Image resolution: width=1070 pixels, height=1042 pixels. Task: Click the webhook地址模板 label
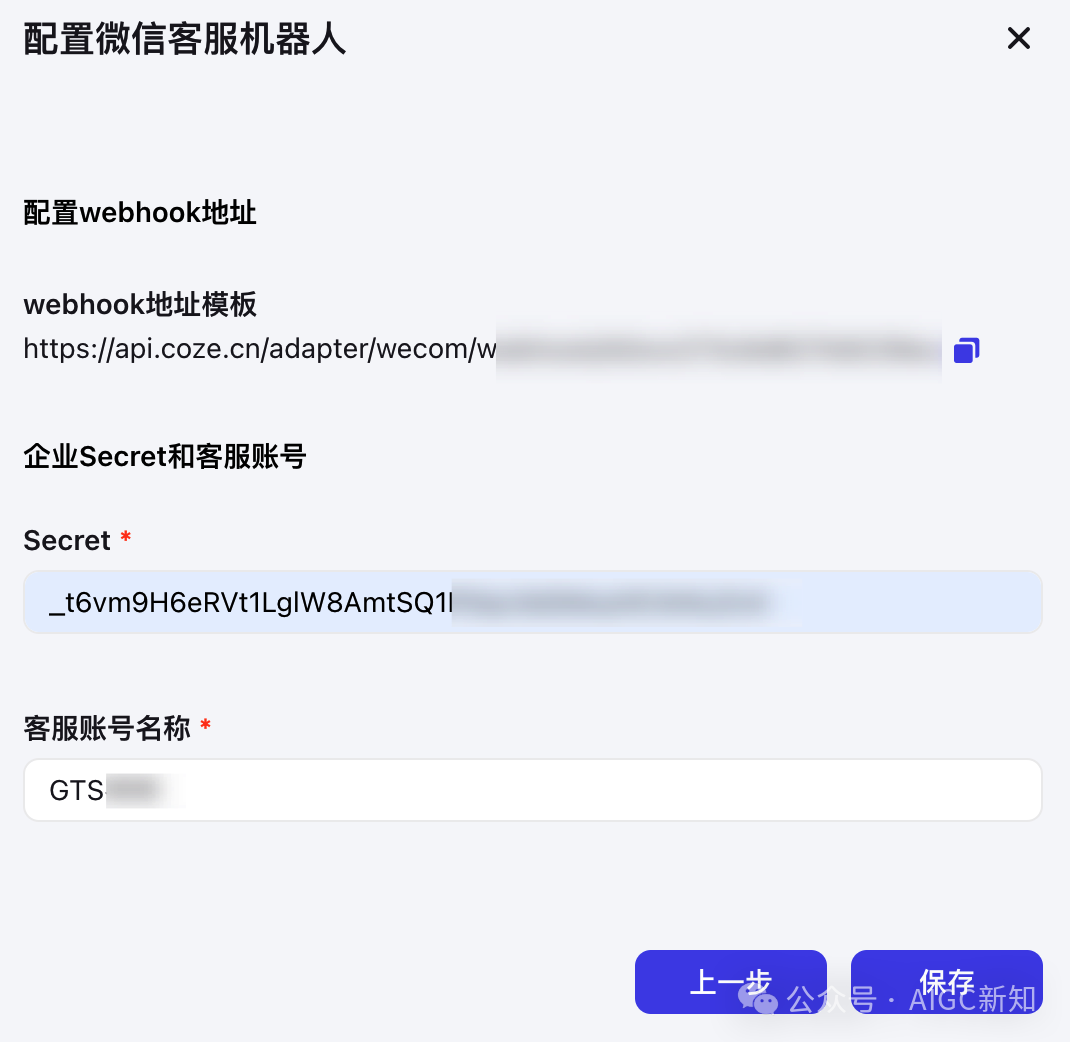pyautogui.click(x=140, y=304)
